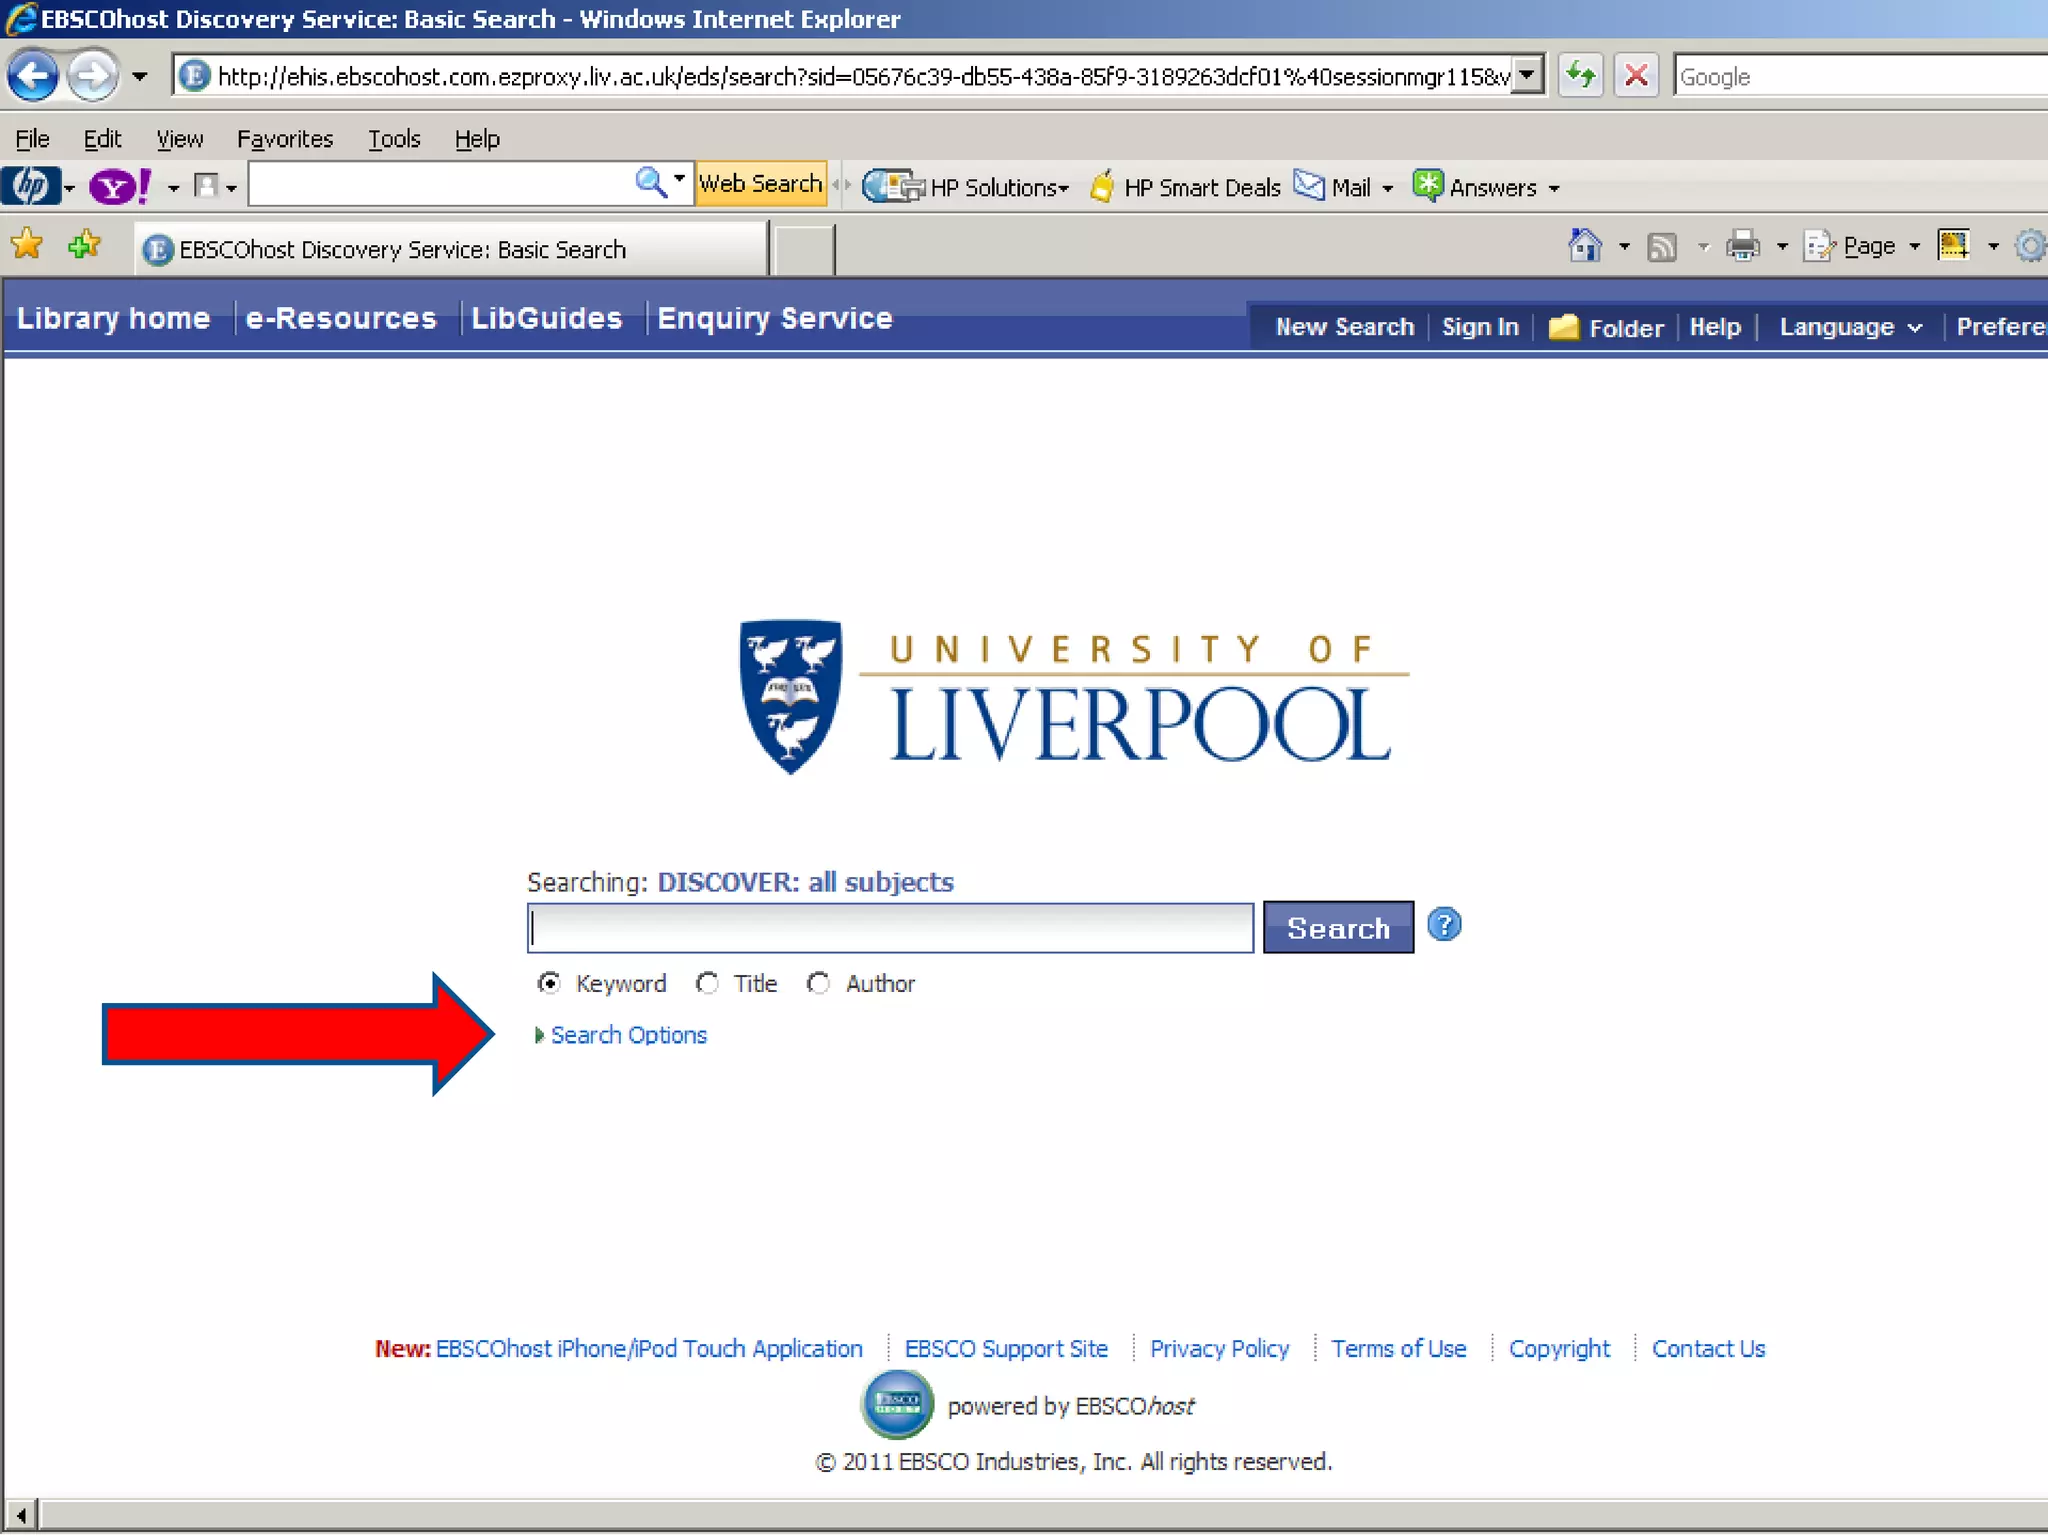Open the Folder icon link

pyautogui.click(x=1563, y=328)
